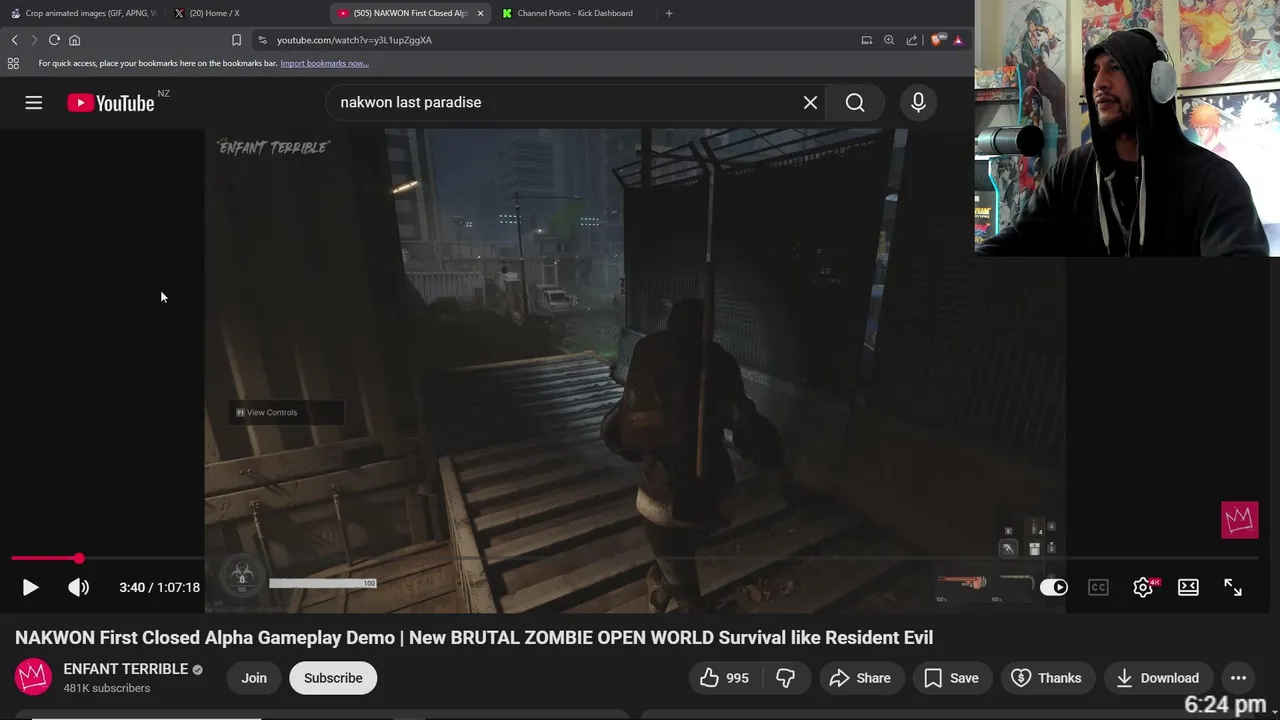The width and height of the screenshot is (1280, 720).
Task: Click the video title text
Action: (x=474, y=637)
